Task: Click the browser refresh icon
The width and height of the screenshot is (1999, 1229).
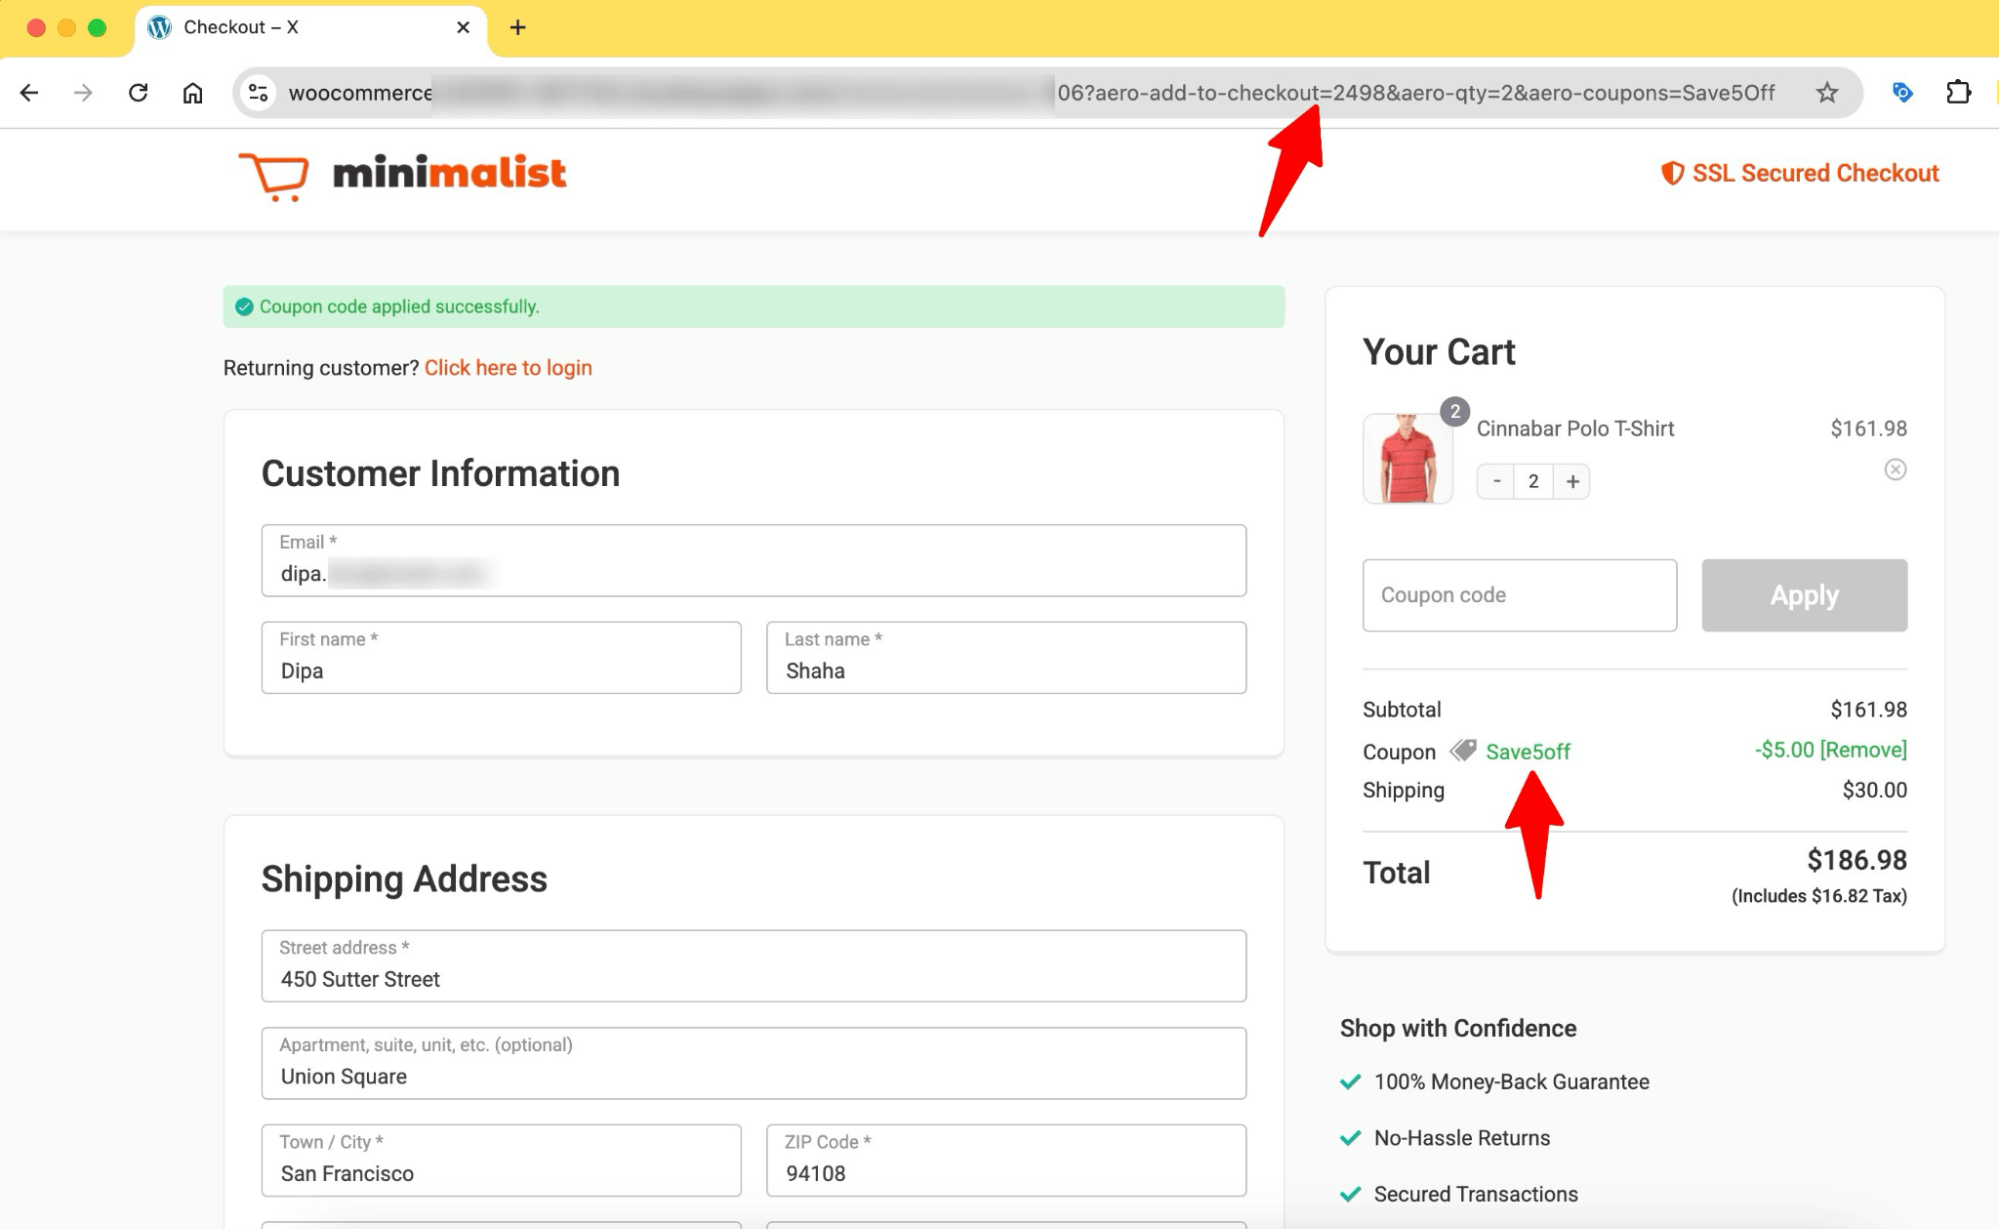Action: [139, 93]
